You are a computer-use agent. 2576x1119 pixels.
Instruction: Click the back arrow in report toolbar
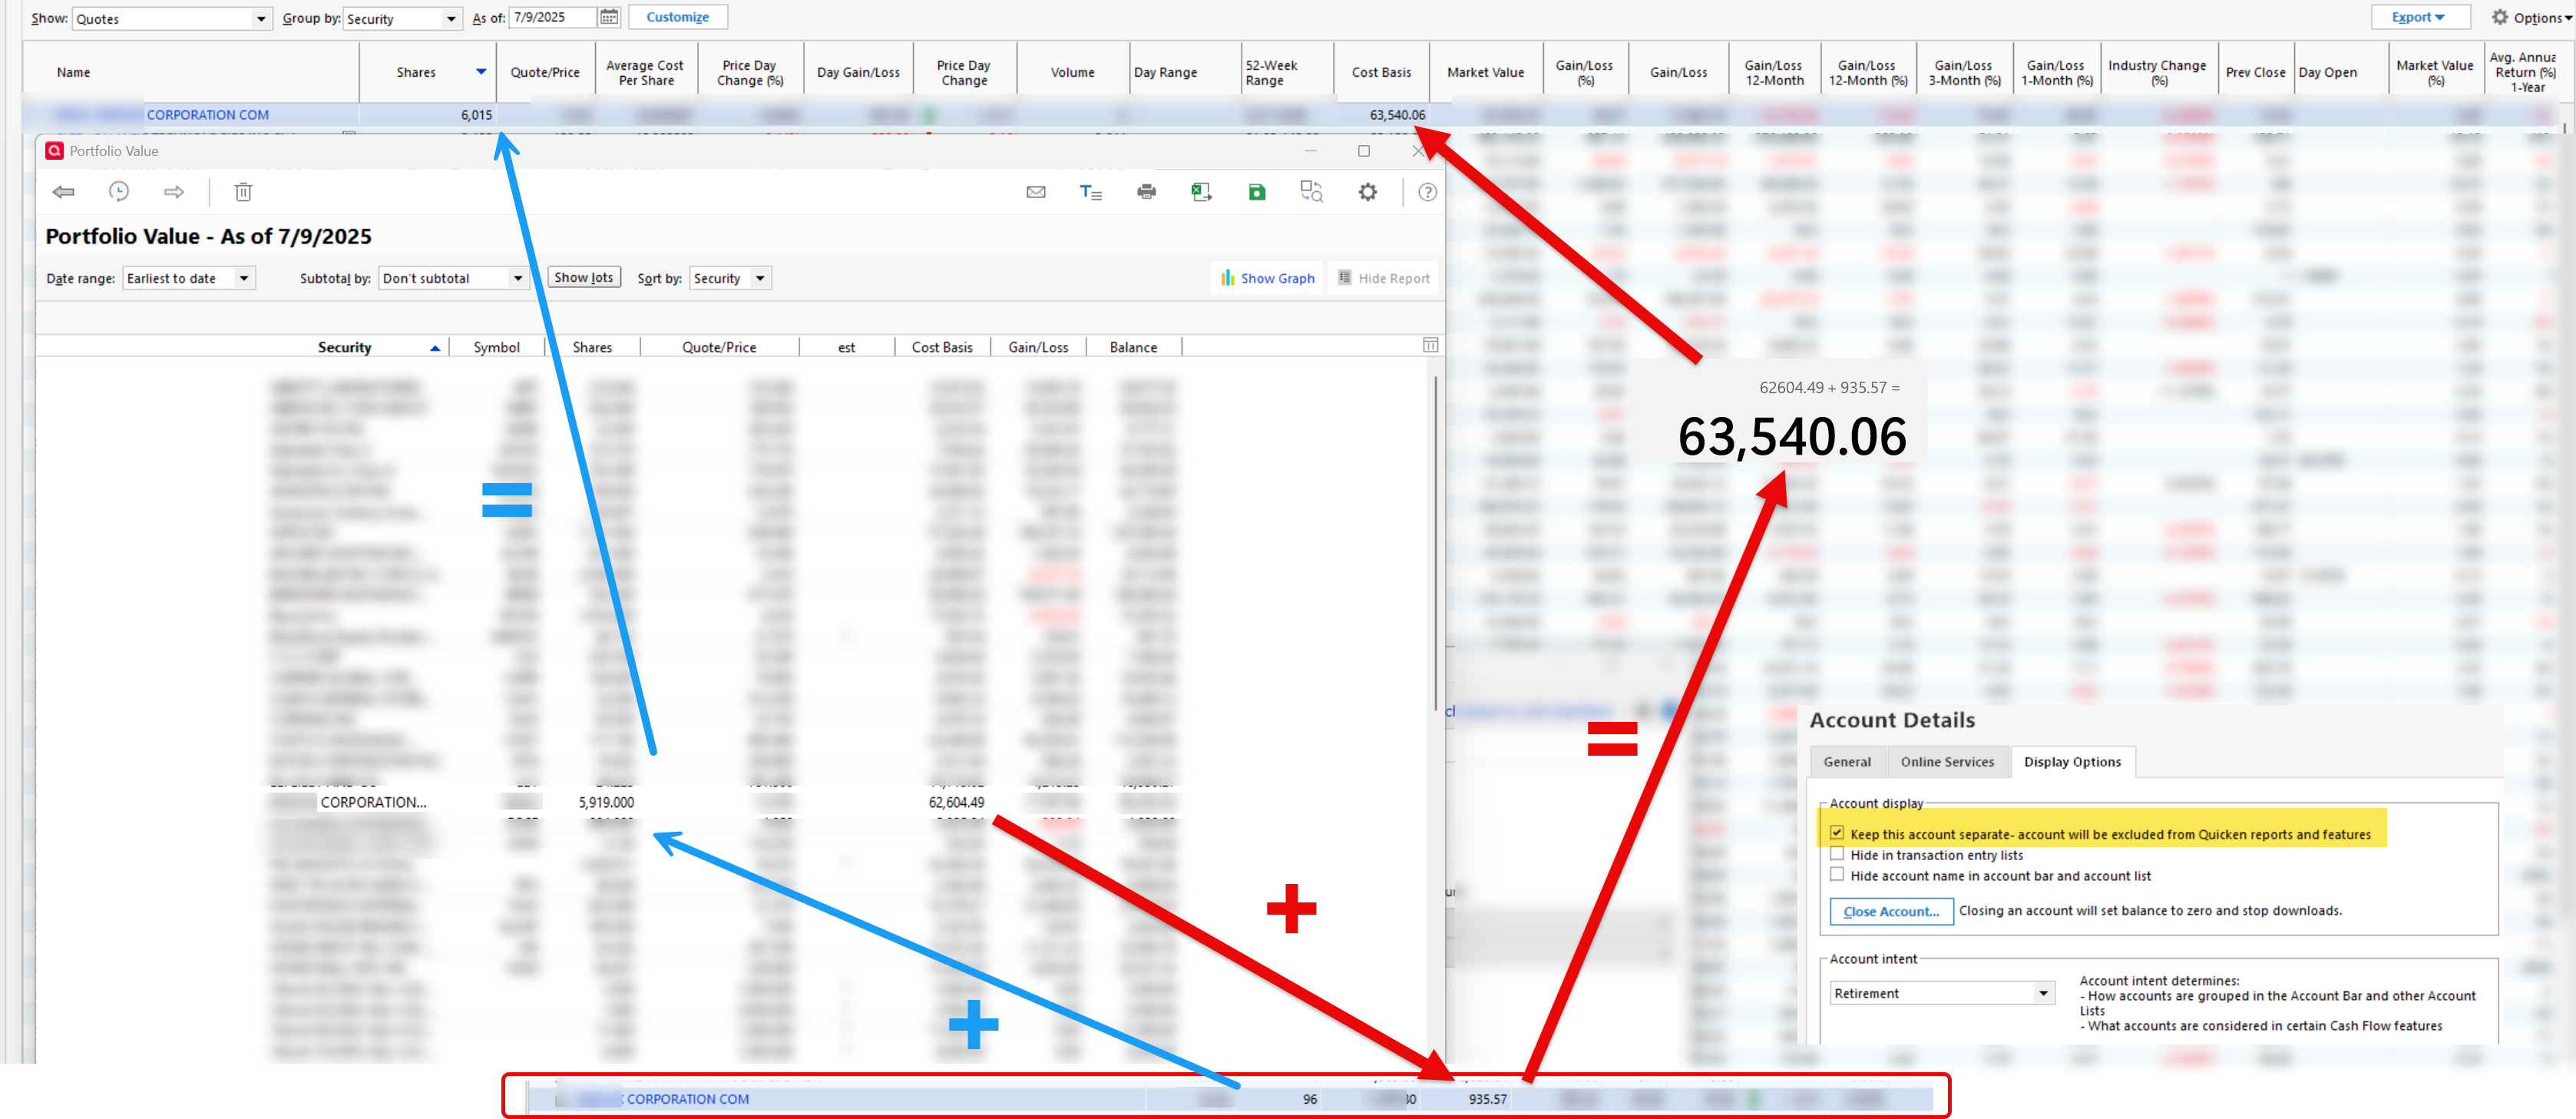click(64, 192)
